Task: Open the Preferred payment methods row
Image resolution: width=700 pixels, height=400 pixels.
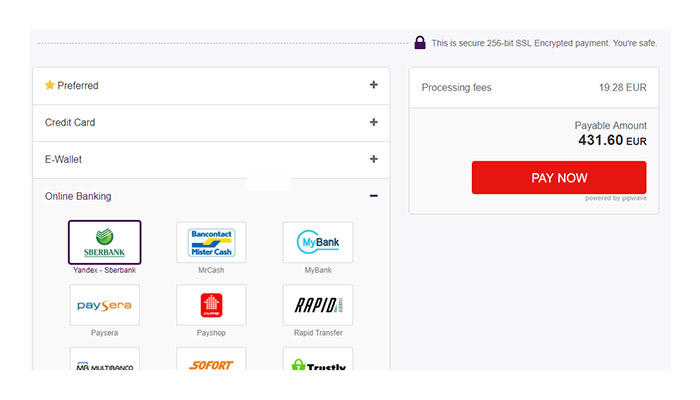Action: coord(200,86)
